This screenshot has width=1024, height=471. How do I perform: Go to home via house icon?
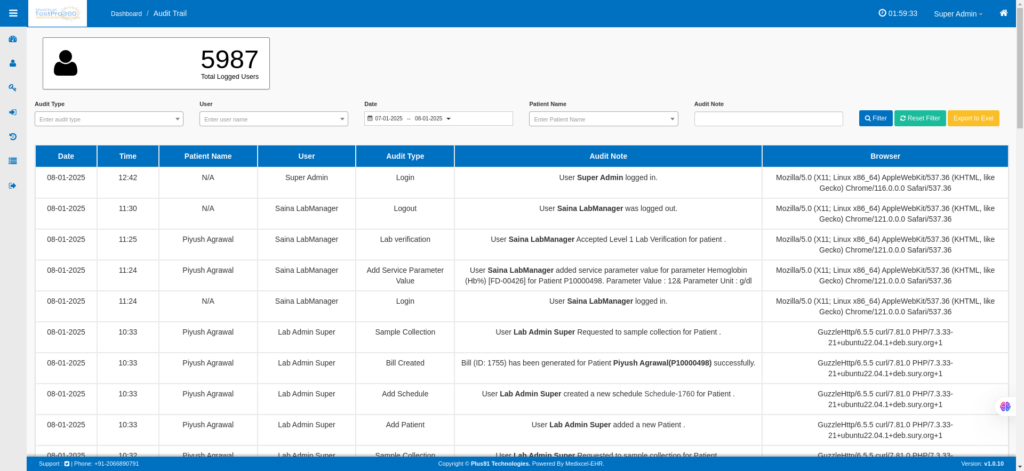[1003, 13]
